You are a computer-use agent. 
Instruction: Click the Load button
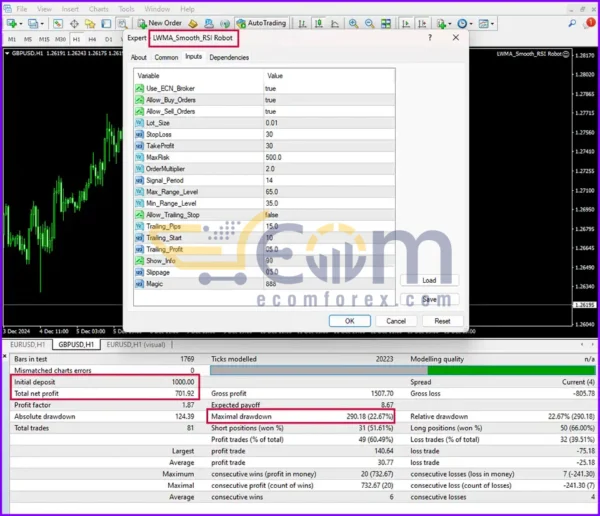pos(429,280)
